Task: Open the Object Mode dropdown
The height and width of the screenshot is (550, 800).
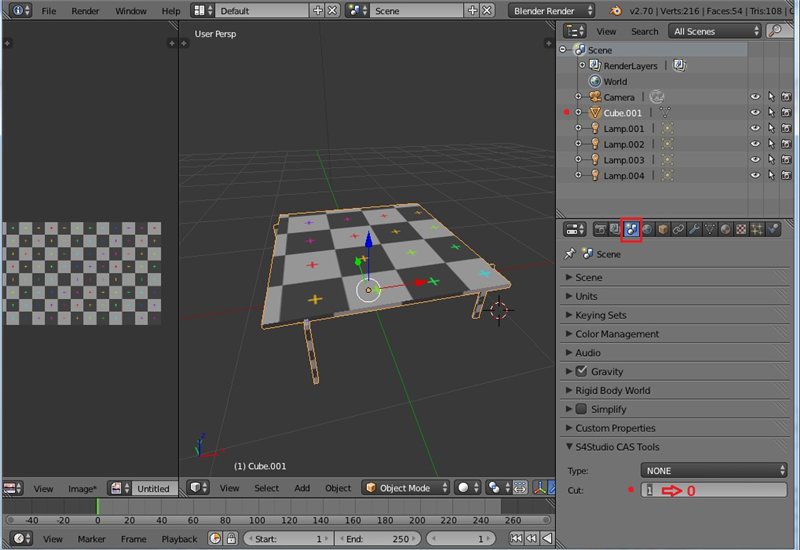Action: click(x=405, y=488)
